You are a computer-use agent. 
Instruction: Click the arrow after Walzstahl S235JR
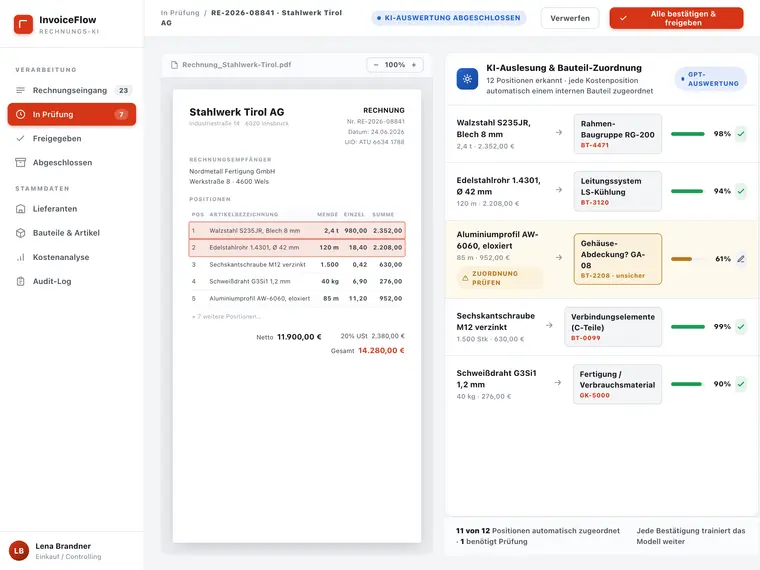pos(559,132)
